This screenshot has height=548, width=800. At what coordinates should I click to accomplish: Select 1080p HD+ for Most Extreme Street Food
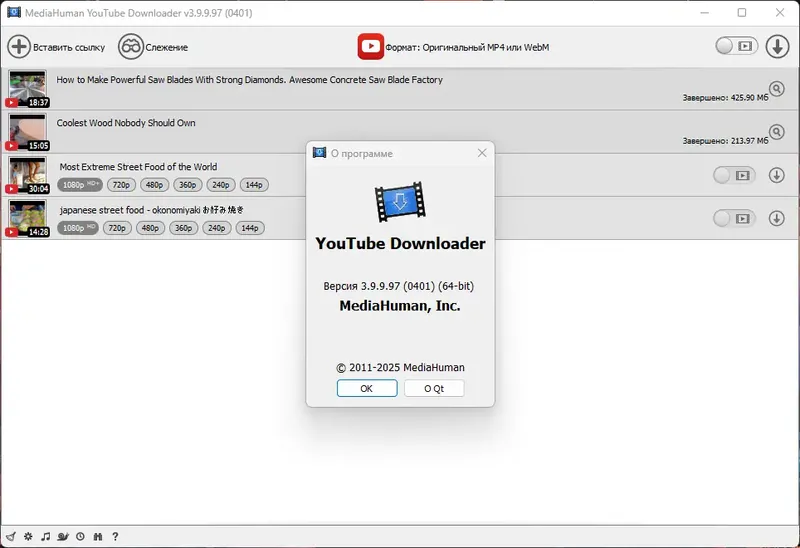click(x=80, y=185)
